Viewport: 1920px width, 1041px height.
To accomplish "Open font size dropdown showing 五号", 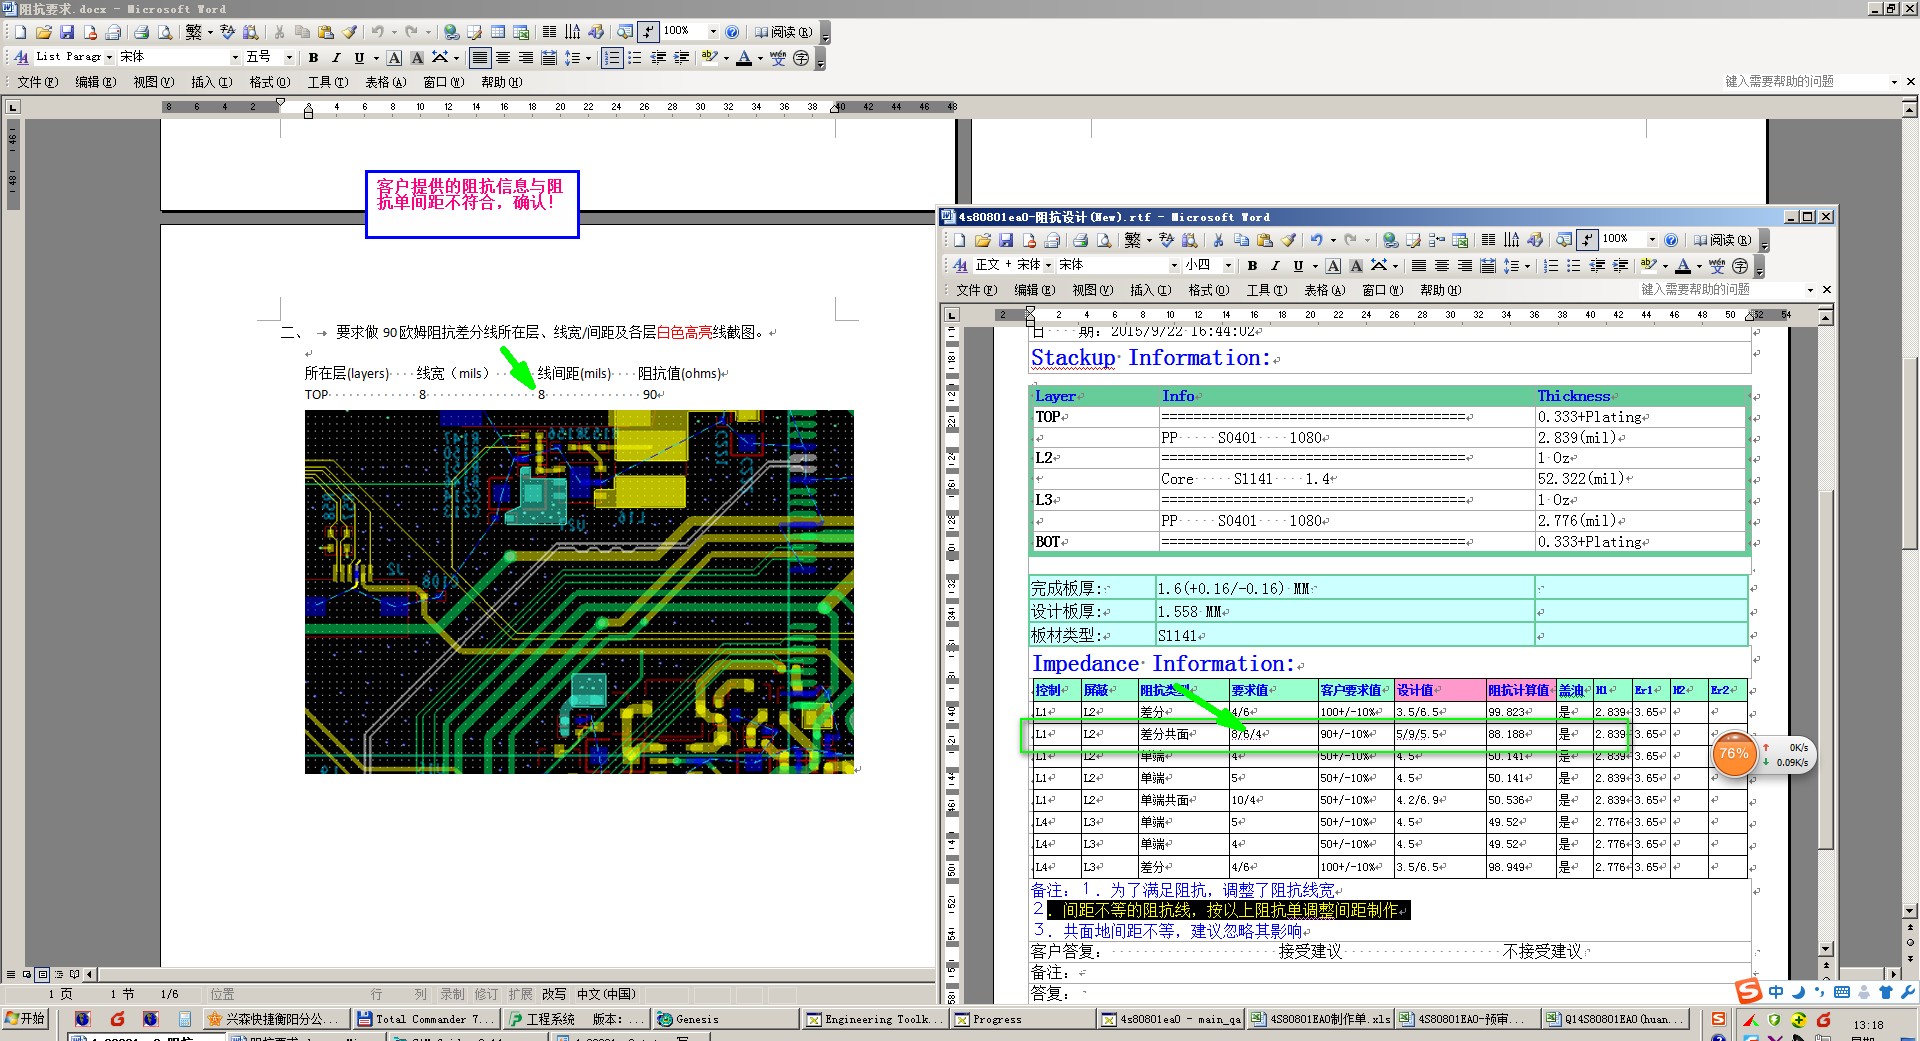I will click(x=289, y=58).
